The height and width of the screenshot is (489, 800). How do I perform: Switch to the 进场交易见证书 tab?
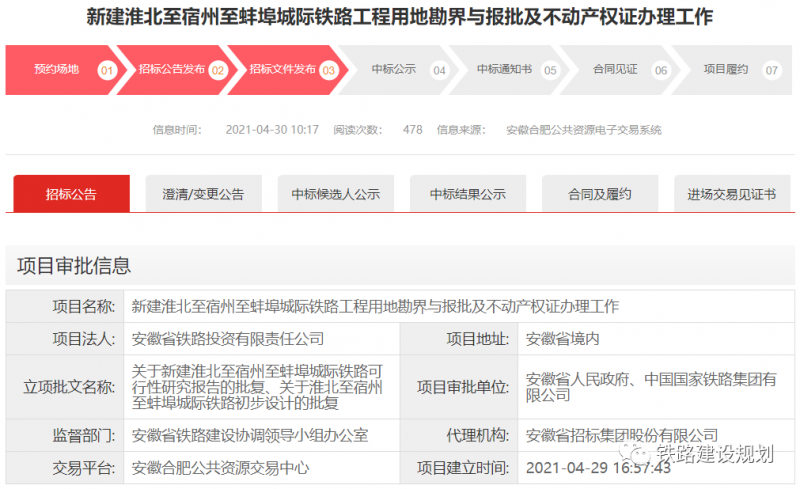(732, 194)
